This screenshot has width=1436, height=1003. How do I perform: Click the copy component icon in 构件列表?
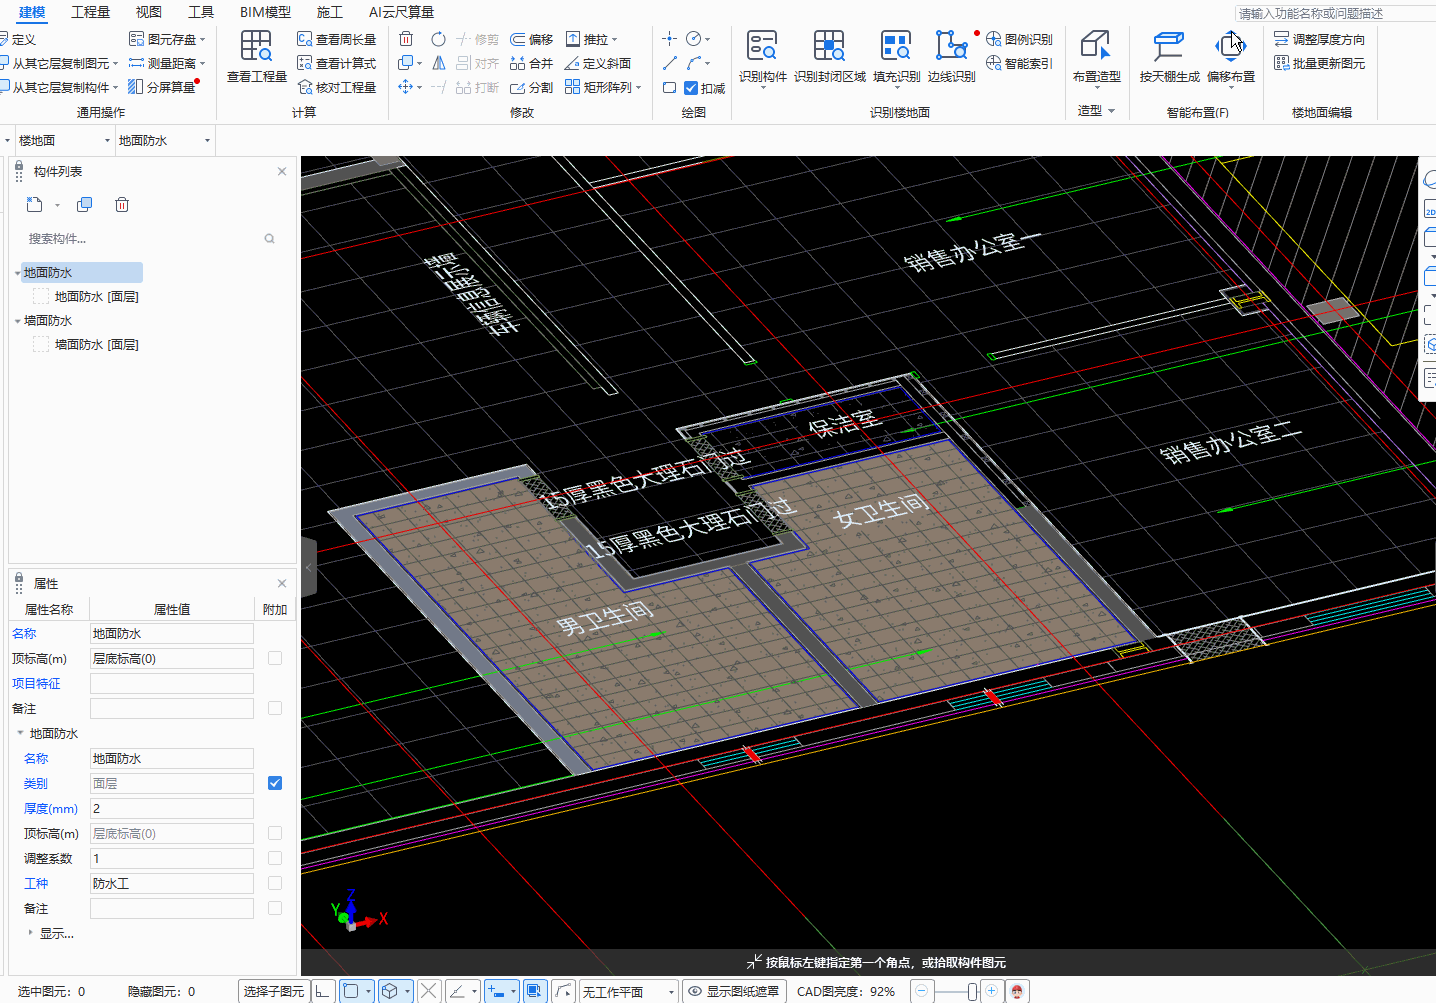(85, 205)
